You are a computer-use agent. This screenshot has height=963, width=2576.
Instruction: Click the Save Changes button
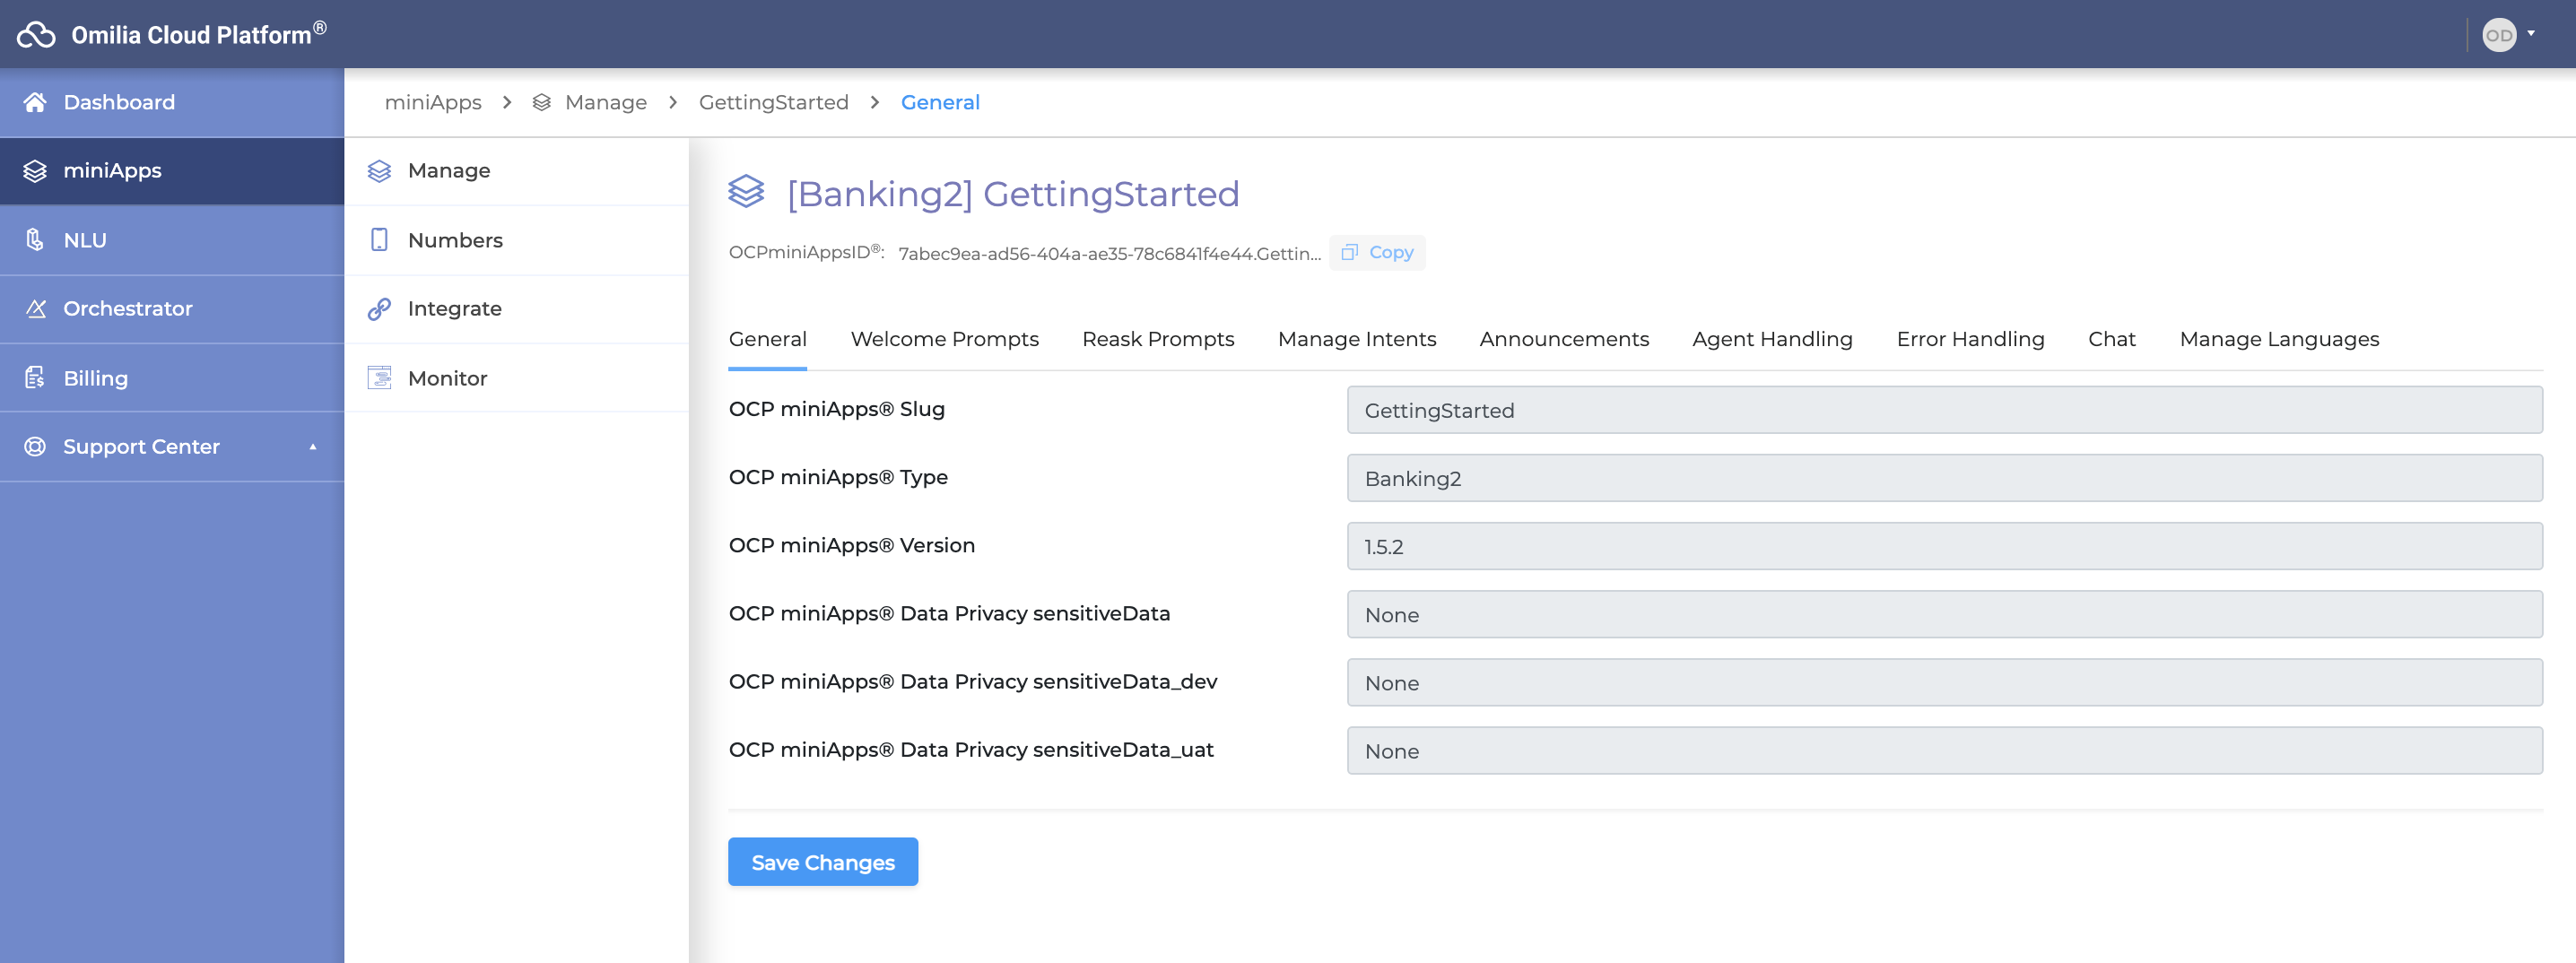pos(823,862)
